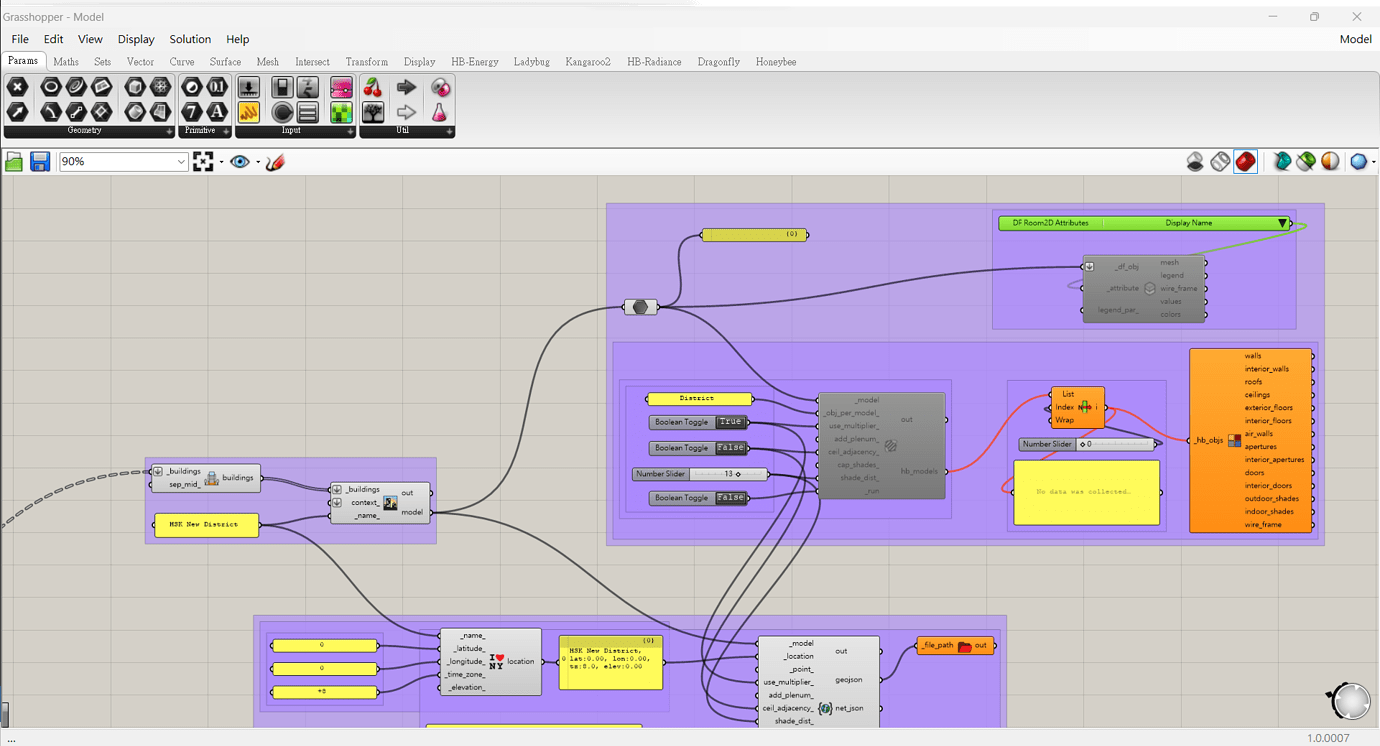
Task: Expand the Input panel plus button
Action: [349, 131]
